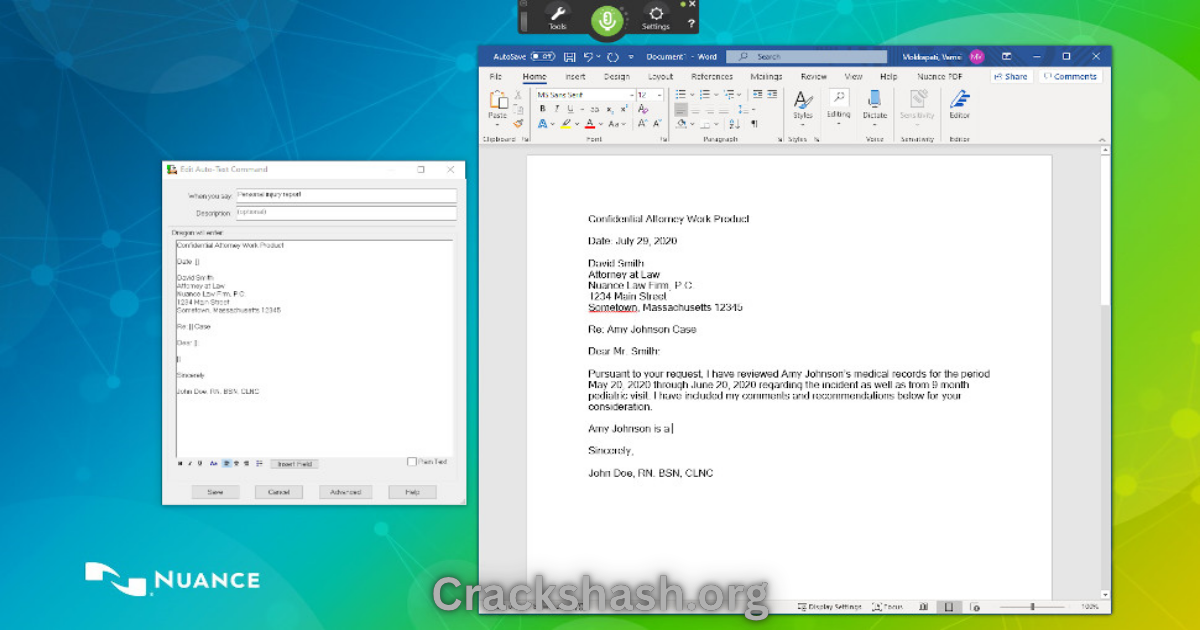Click the red font color button
The width and height of the screenshot is (1200, 630).
point(590,124)
